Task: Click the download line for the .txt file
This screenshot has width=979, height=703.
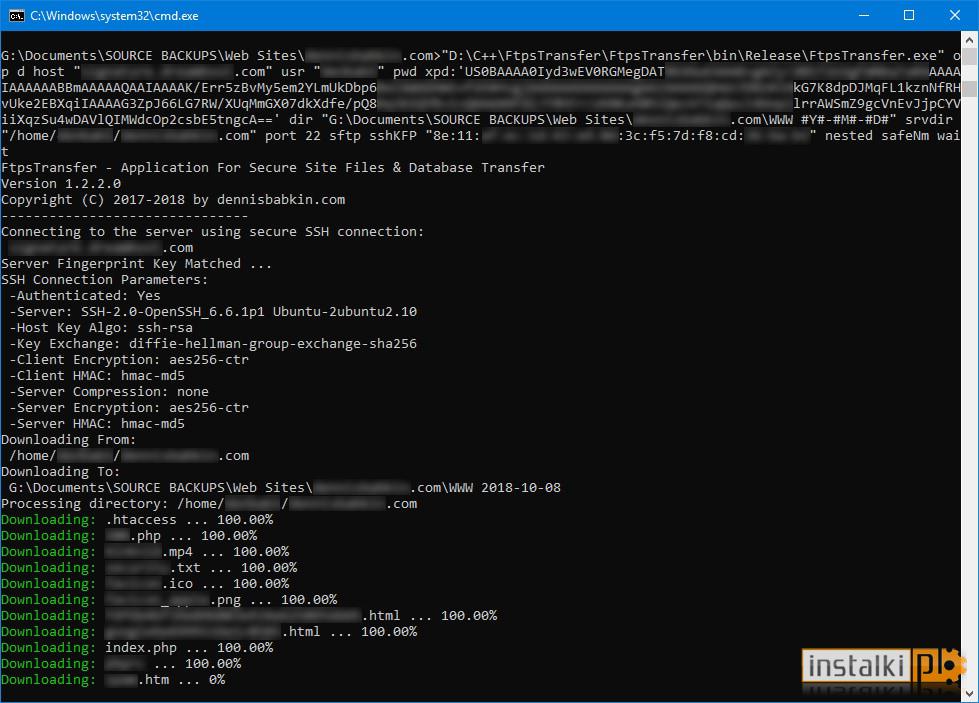Action: click(x=149, y=568)
